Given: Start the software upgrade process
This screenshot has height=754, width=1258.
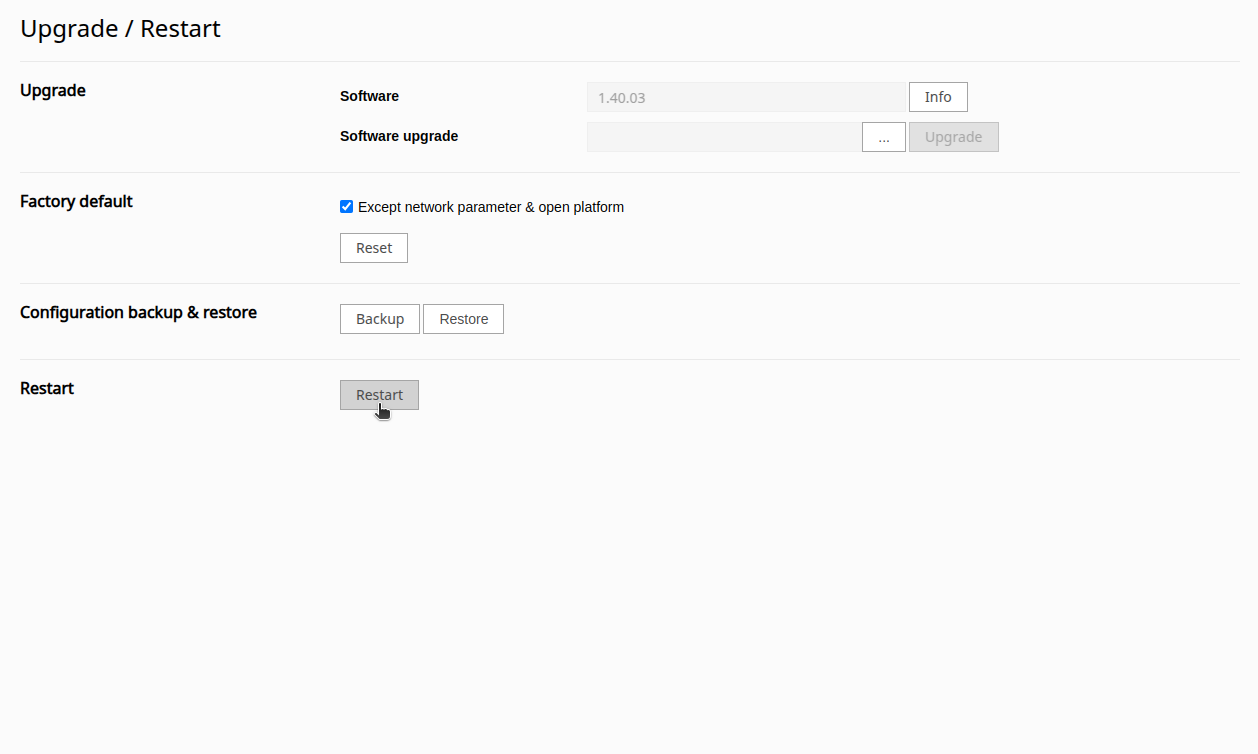Looking at the screenshot, I should click(x=952, y=136).
